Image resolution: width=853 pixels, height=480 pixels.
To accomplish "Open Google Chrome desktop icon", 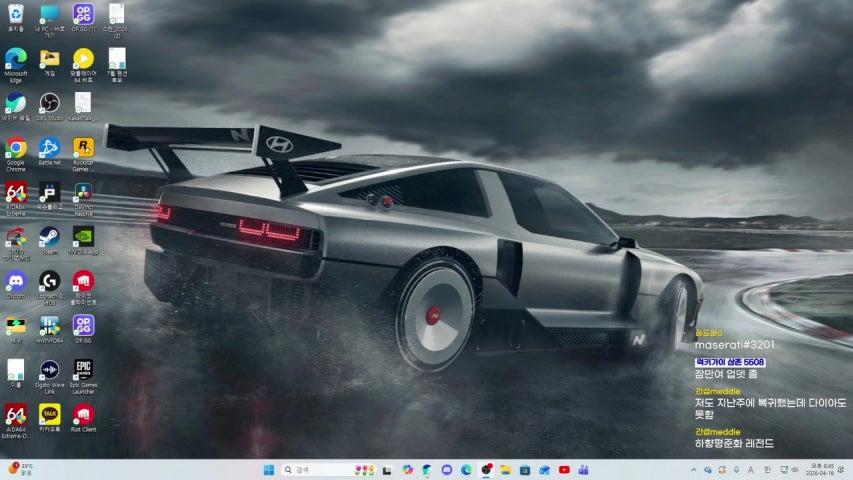I will (15, 148).
